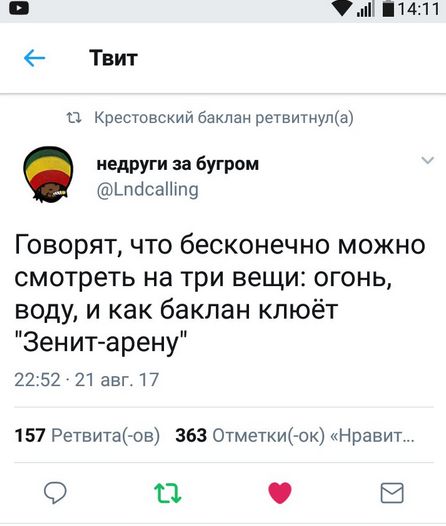Viewport: 446px width, 526px height.
Task: View the 157 Ретвита(-ов) list
Action: [x=87, y=435]
